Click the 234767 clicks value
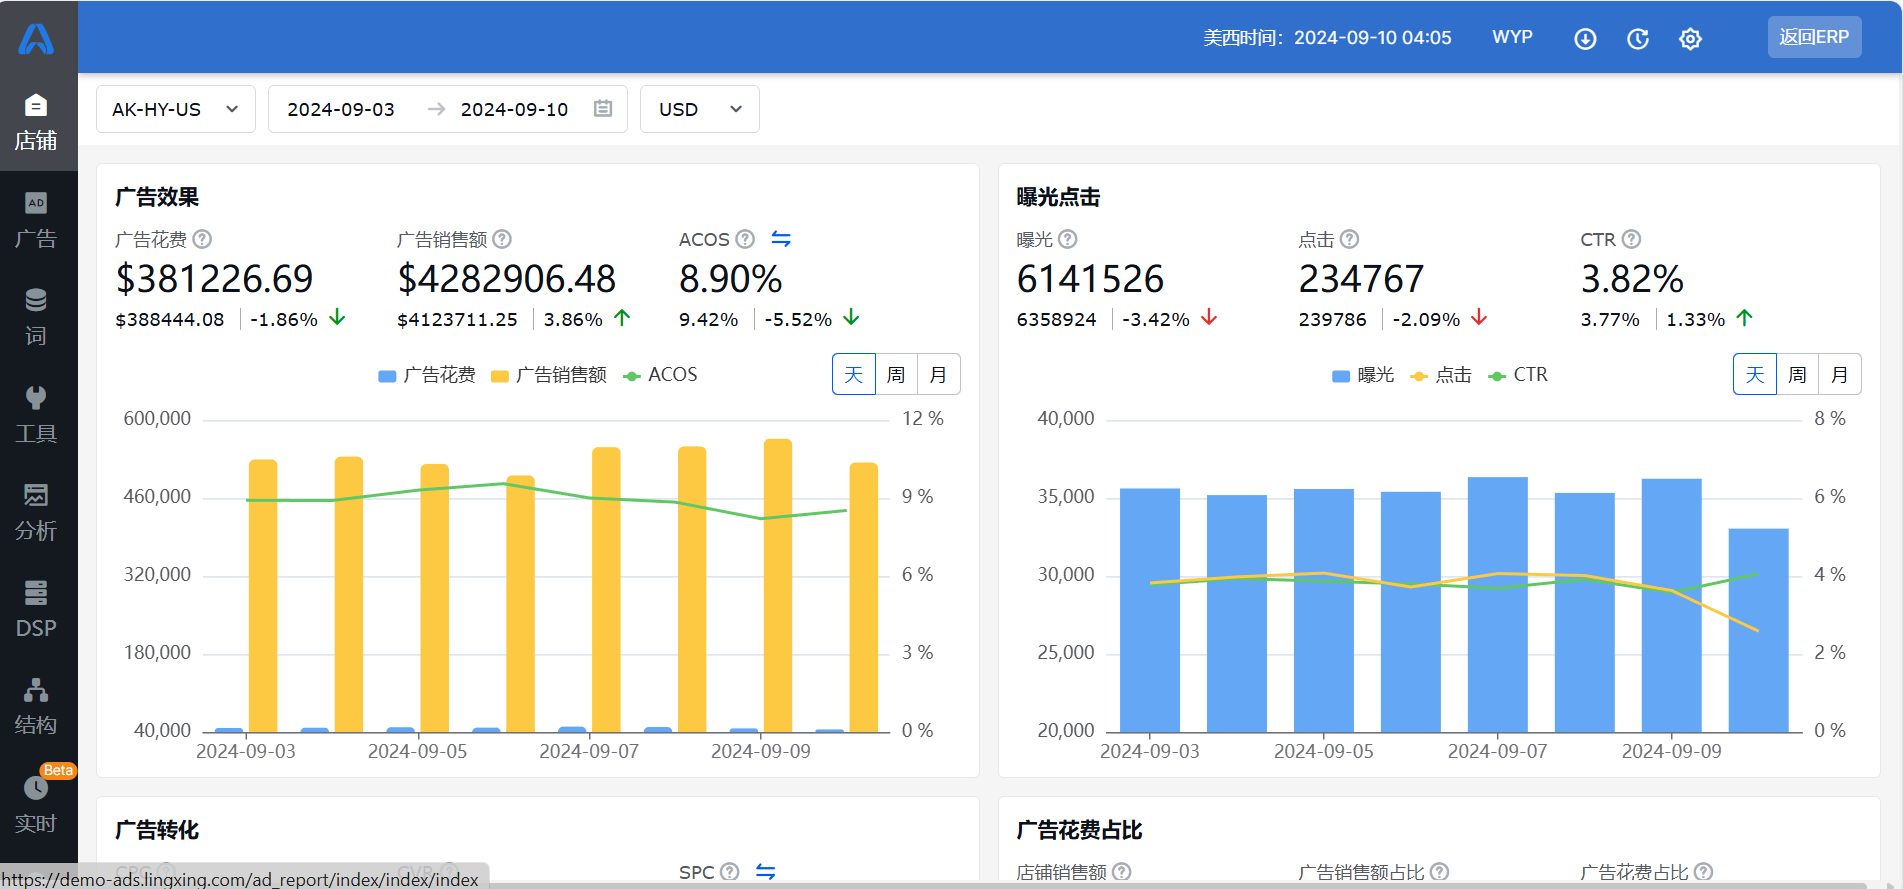 point(1361,279)
